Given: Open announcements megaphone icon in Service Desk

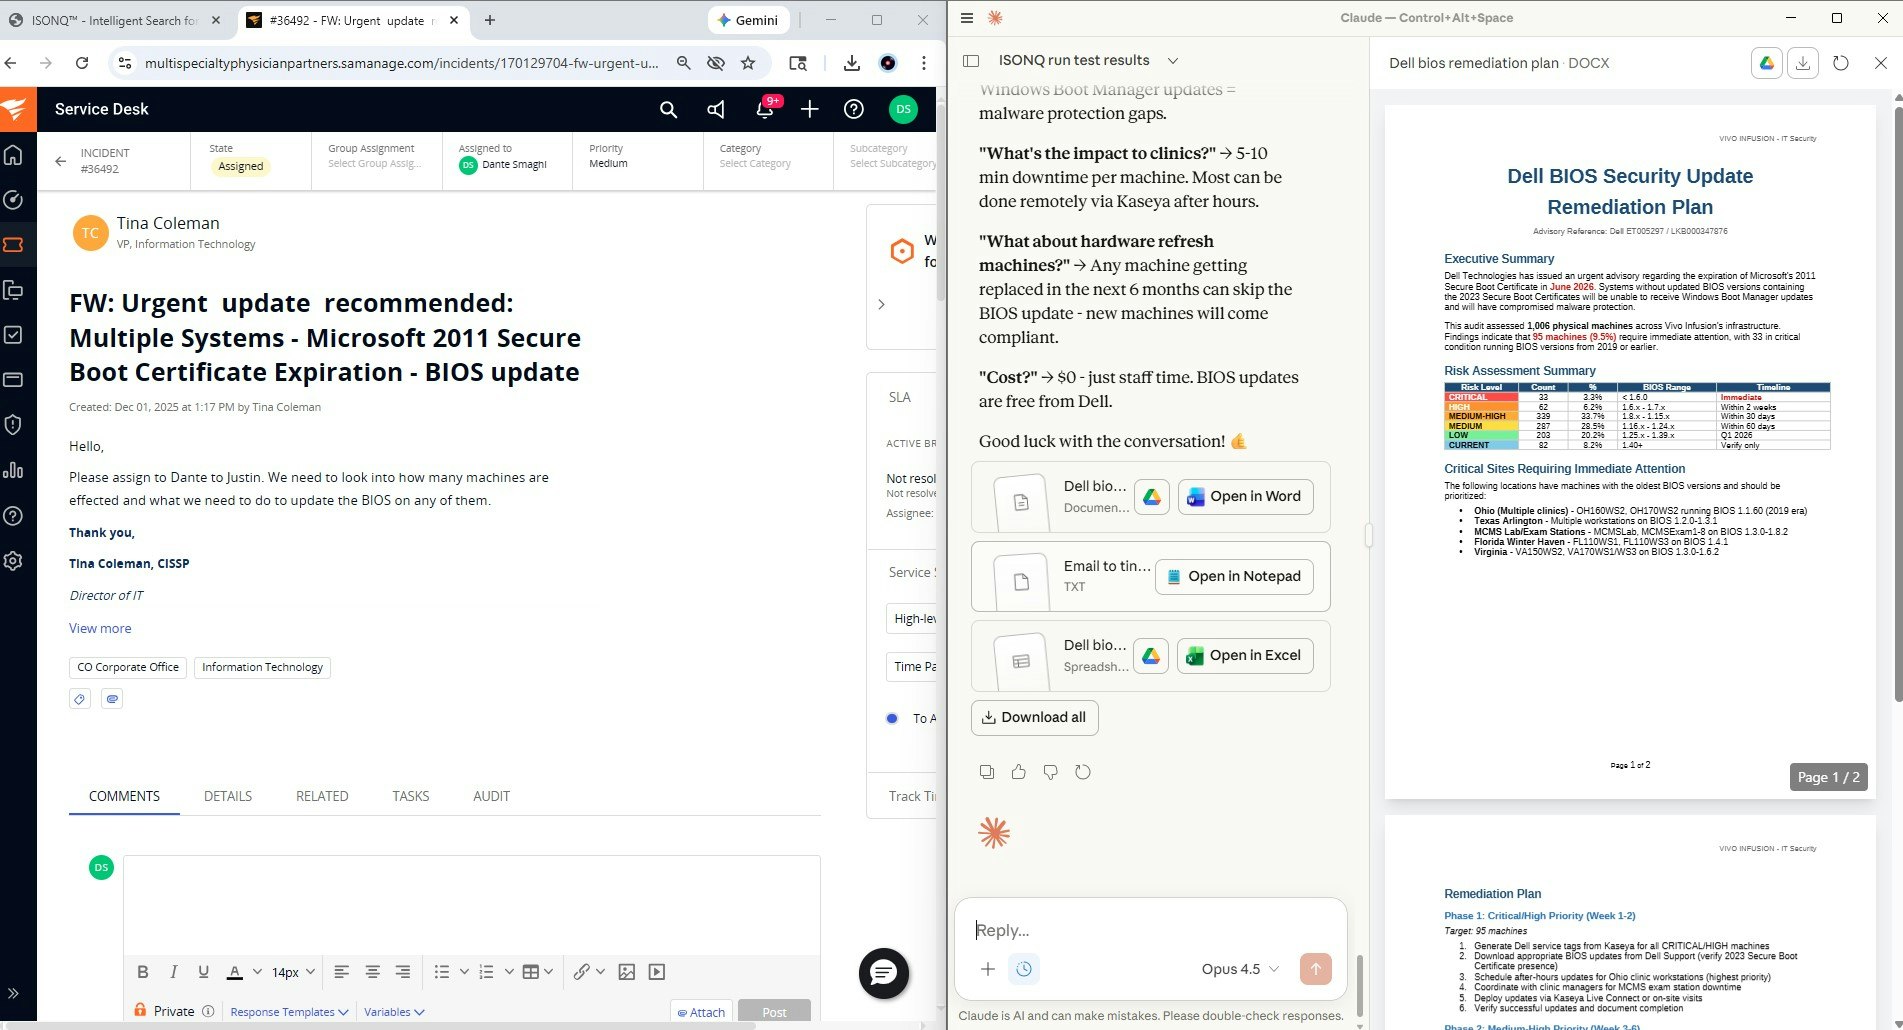Looking at the screenshot, I should (x=716, y=110).
